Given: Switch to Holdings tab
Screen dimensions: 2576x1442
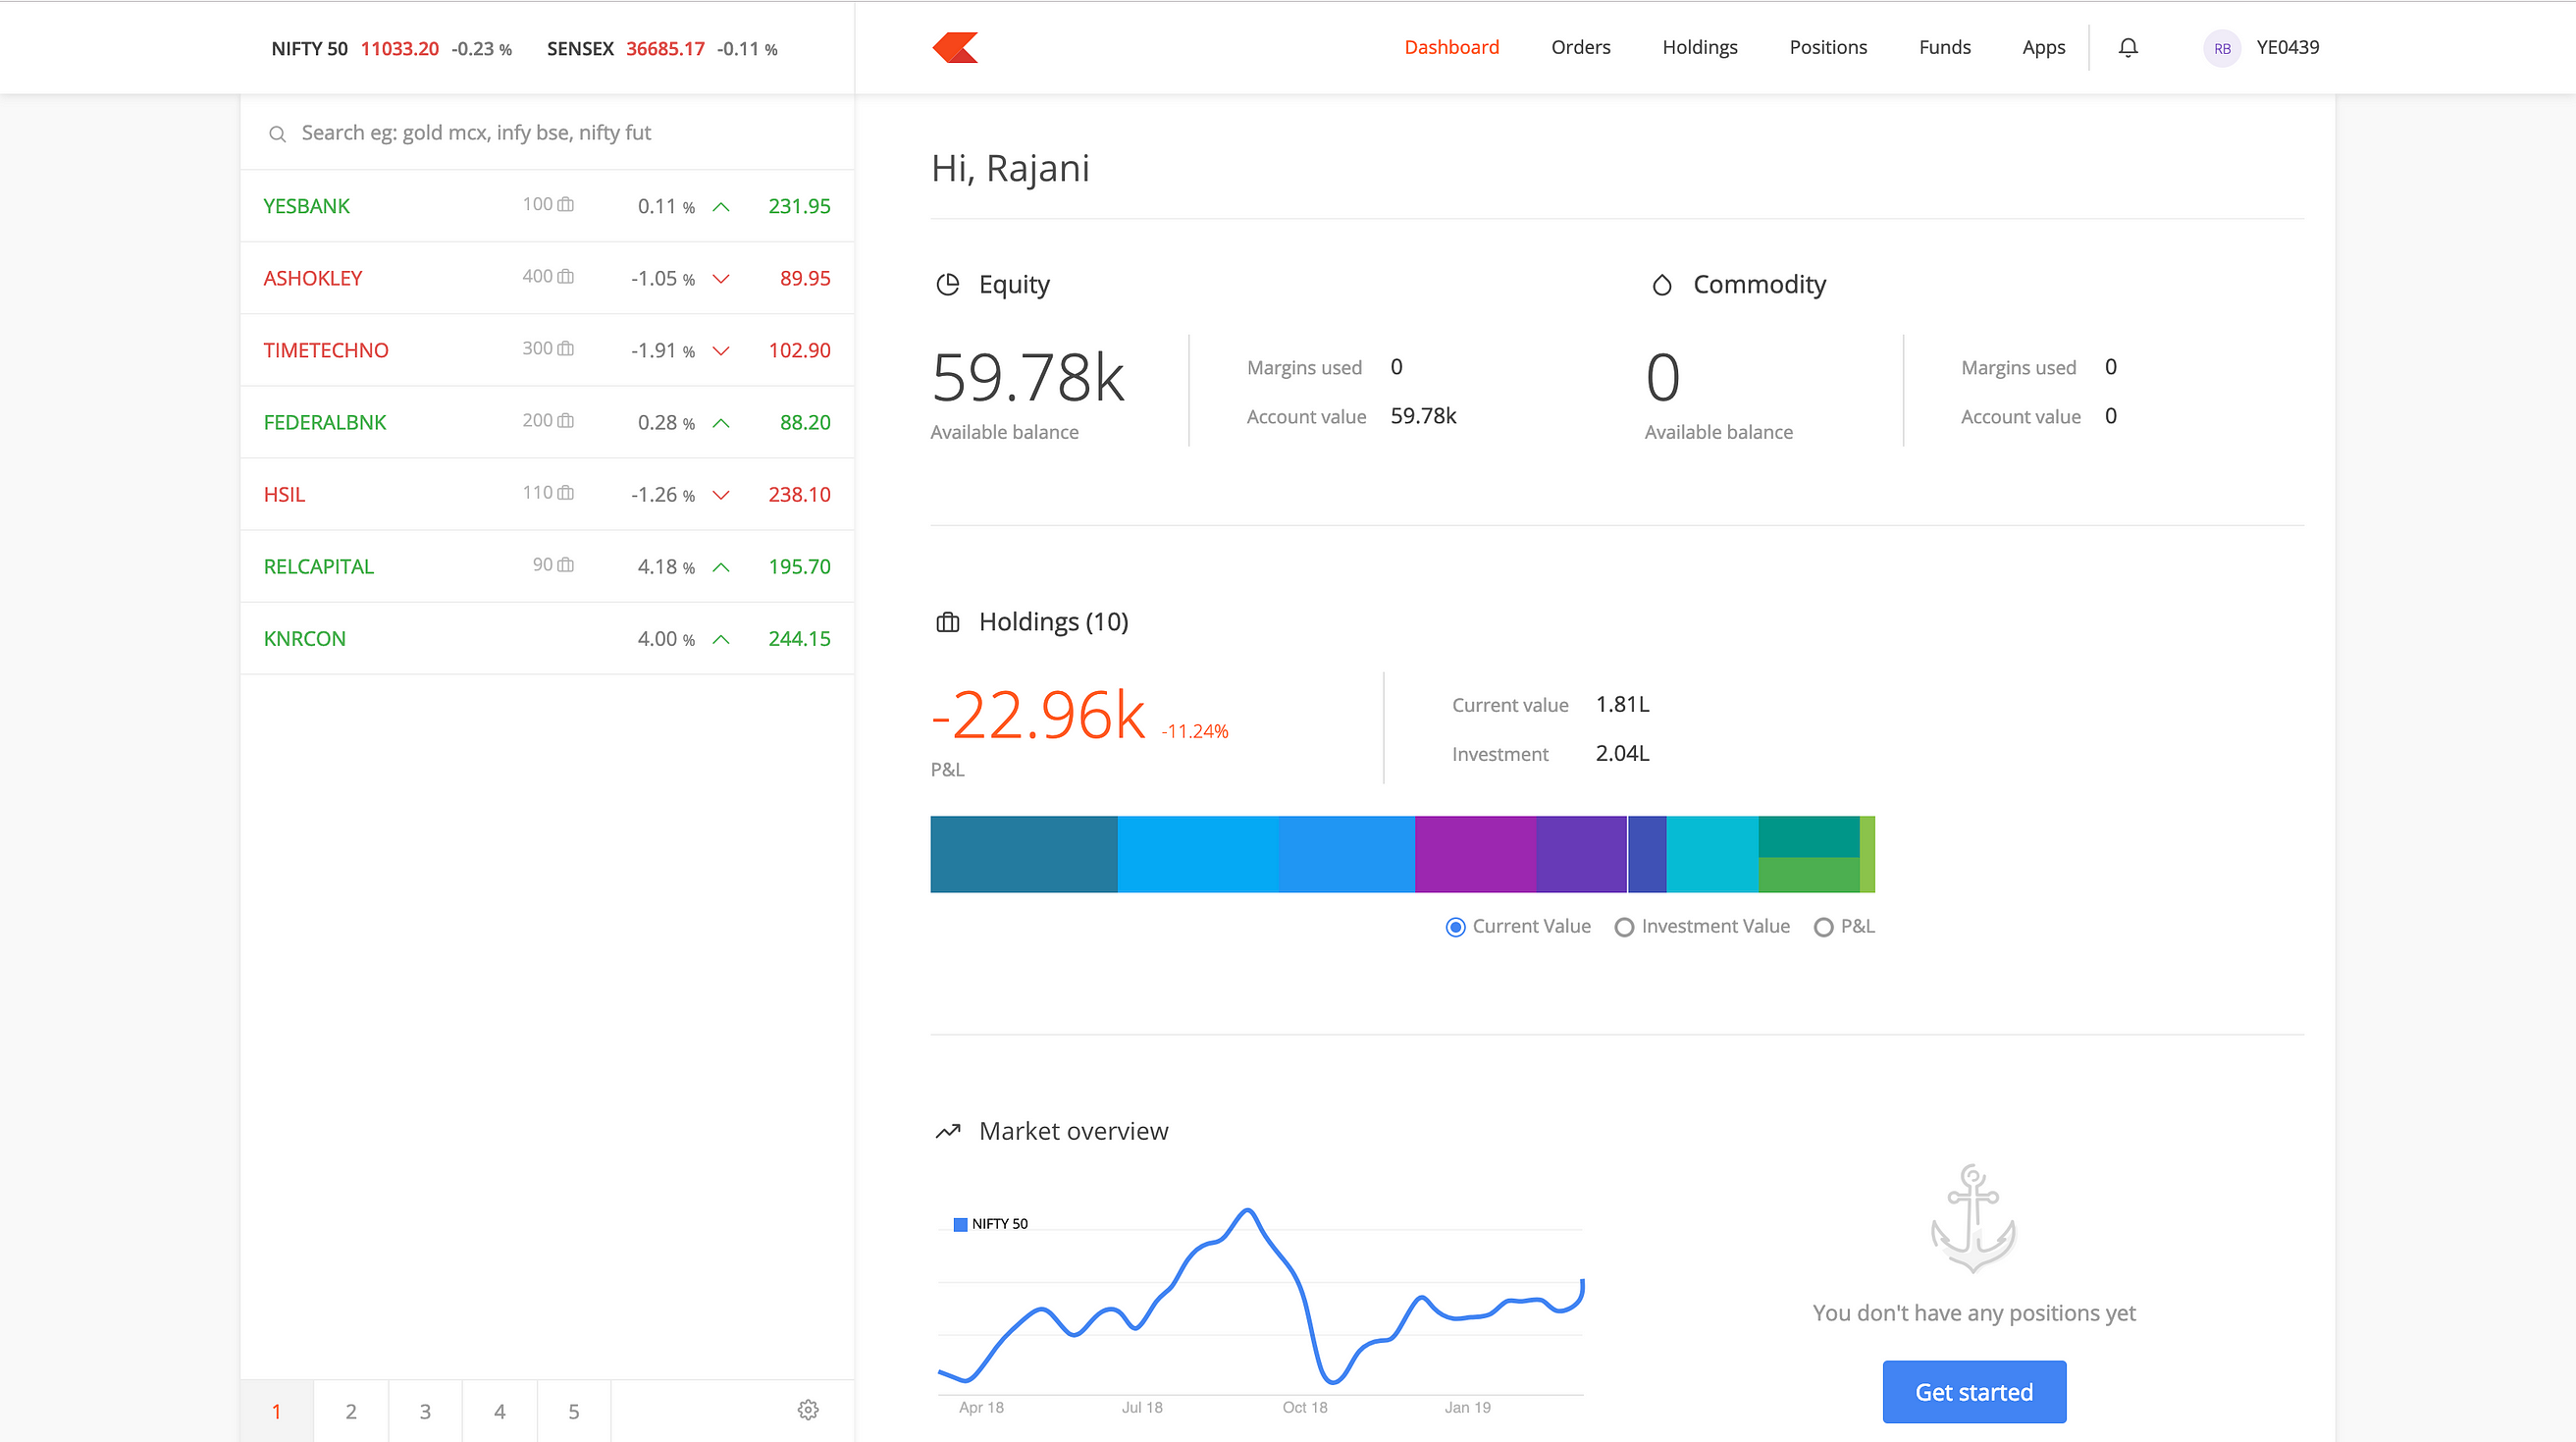Looking at the screenshot, I should coord(1699,47).
